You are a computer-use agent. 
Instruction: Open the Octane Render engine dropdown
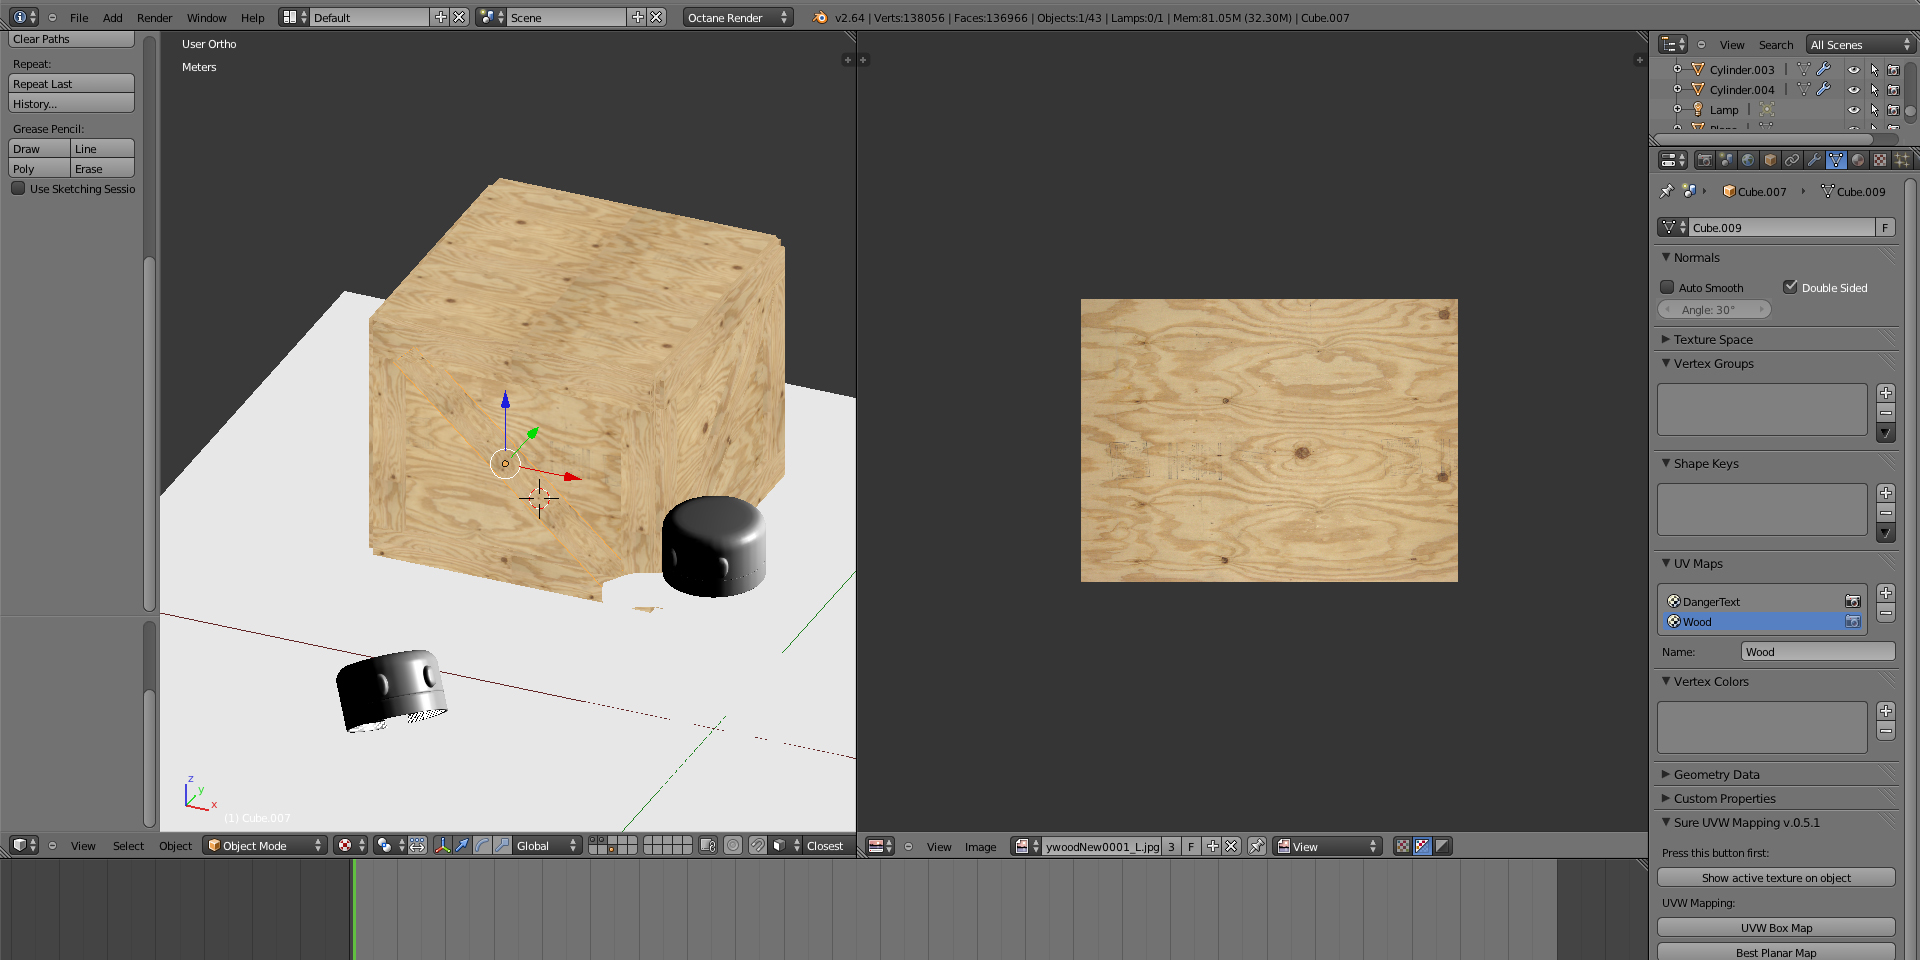tap(738, 17)
